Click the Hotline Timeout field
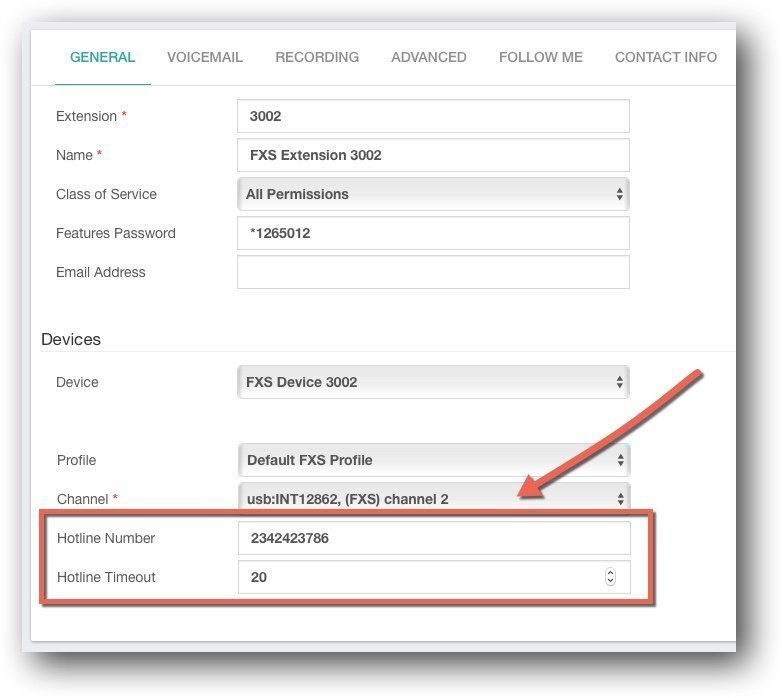Viewport: 782px width, 698px height. pyautogui.click(x=434, y=577)
